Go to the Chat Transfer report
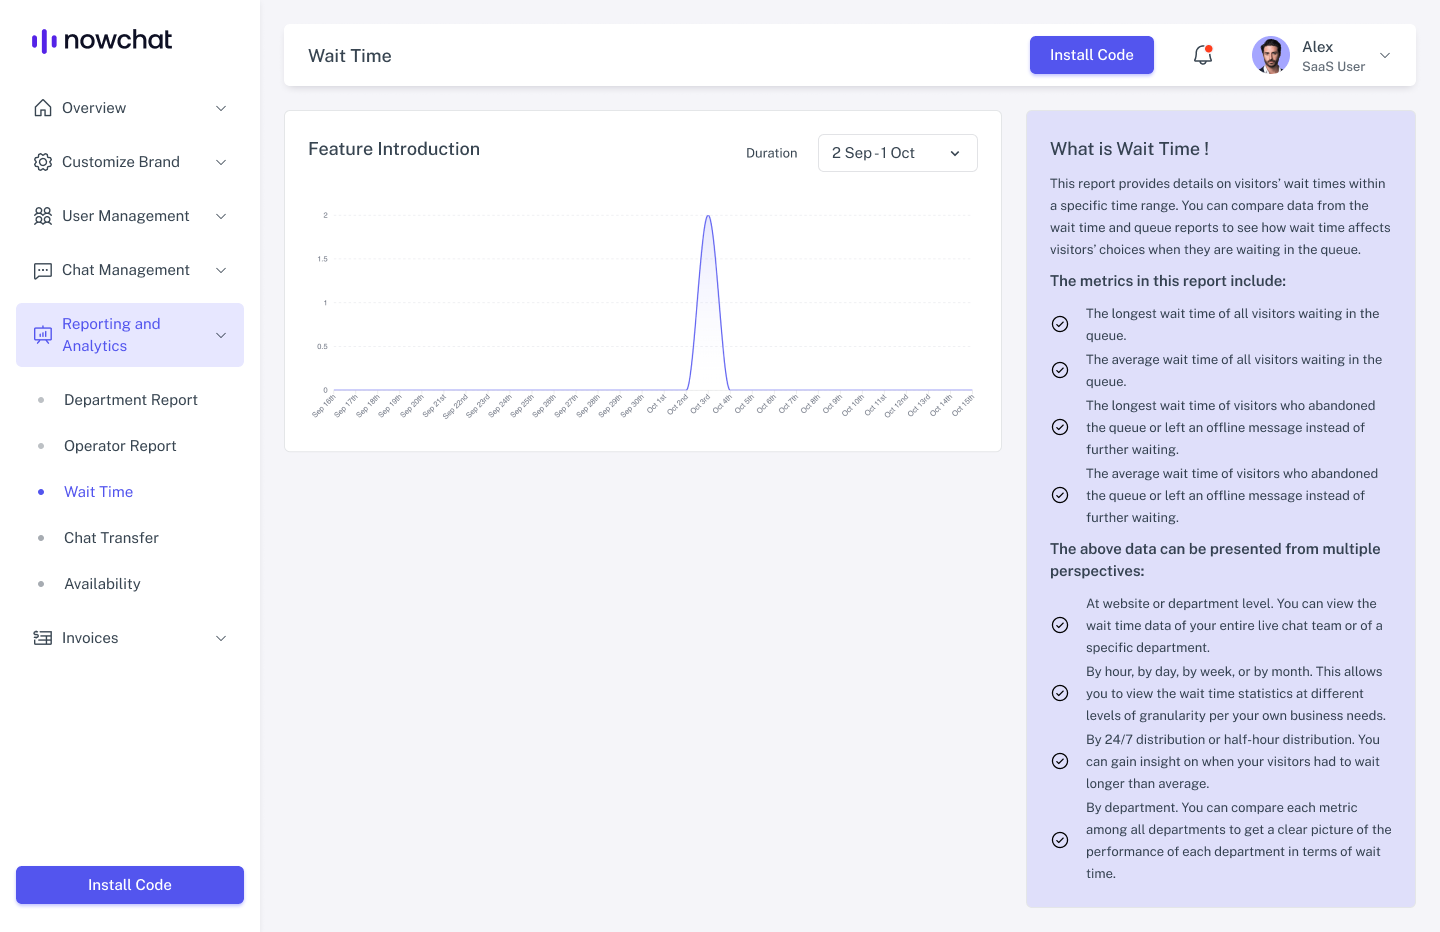 coord(111,538)
